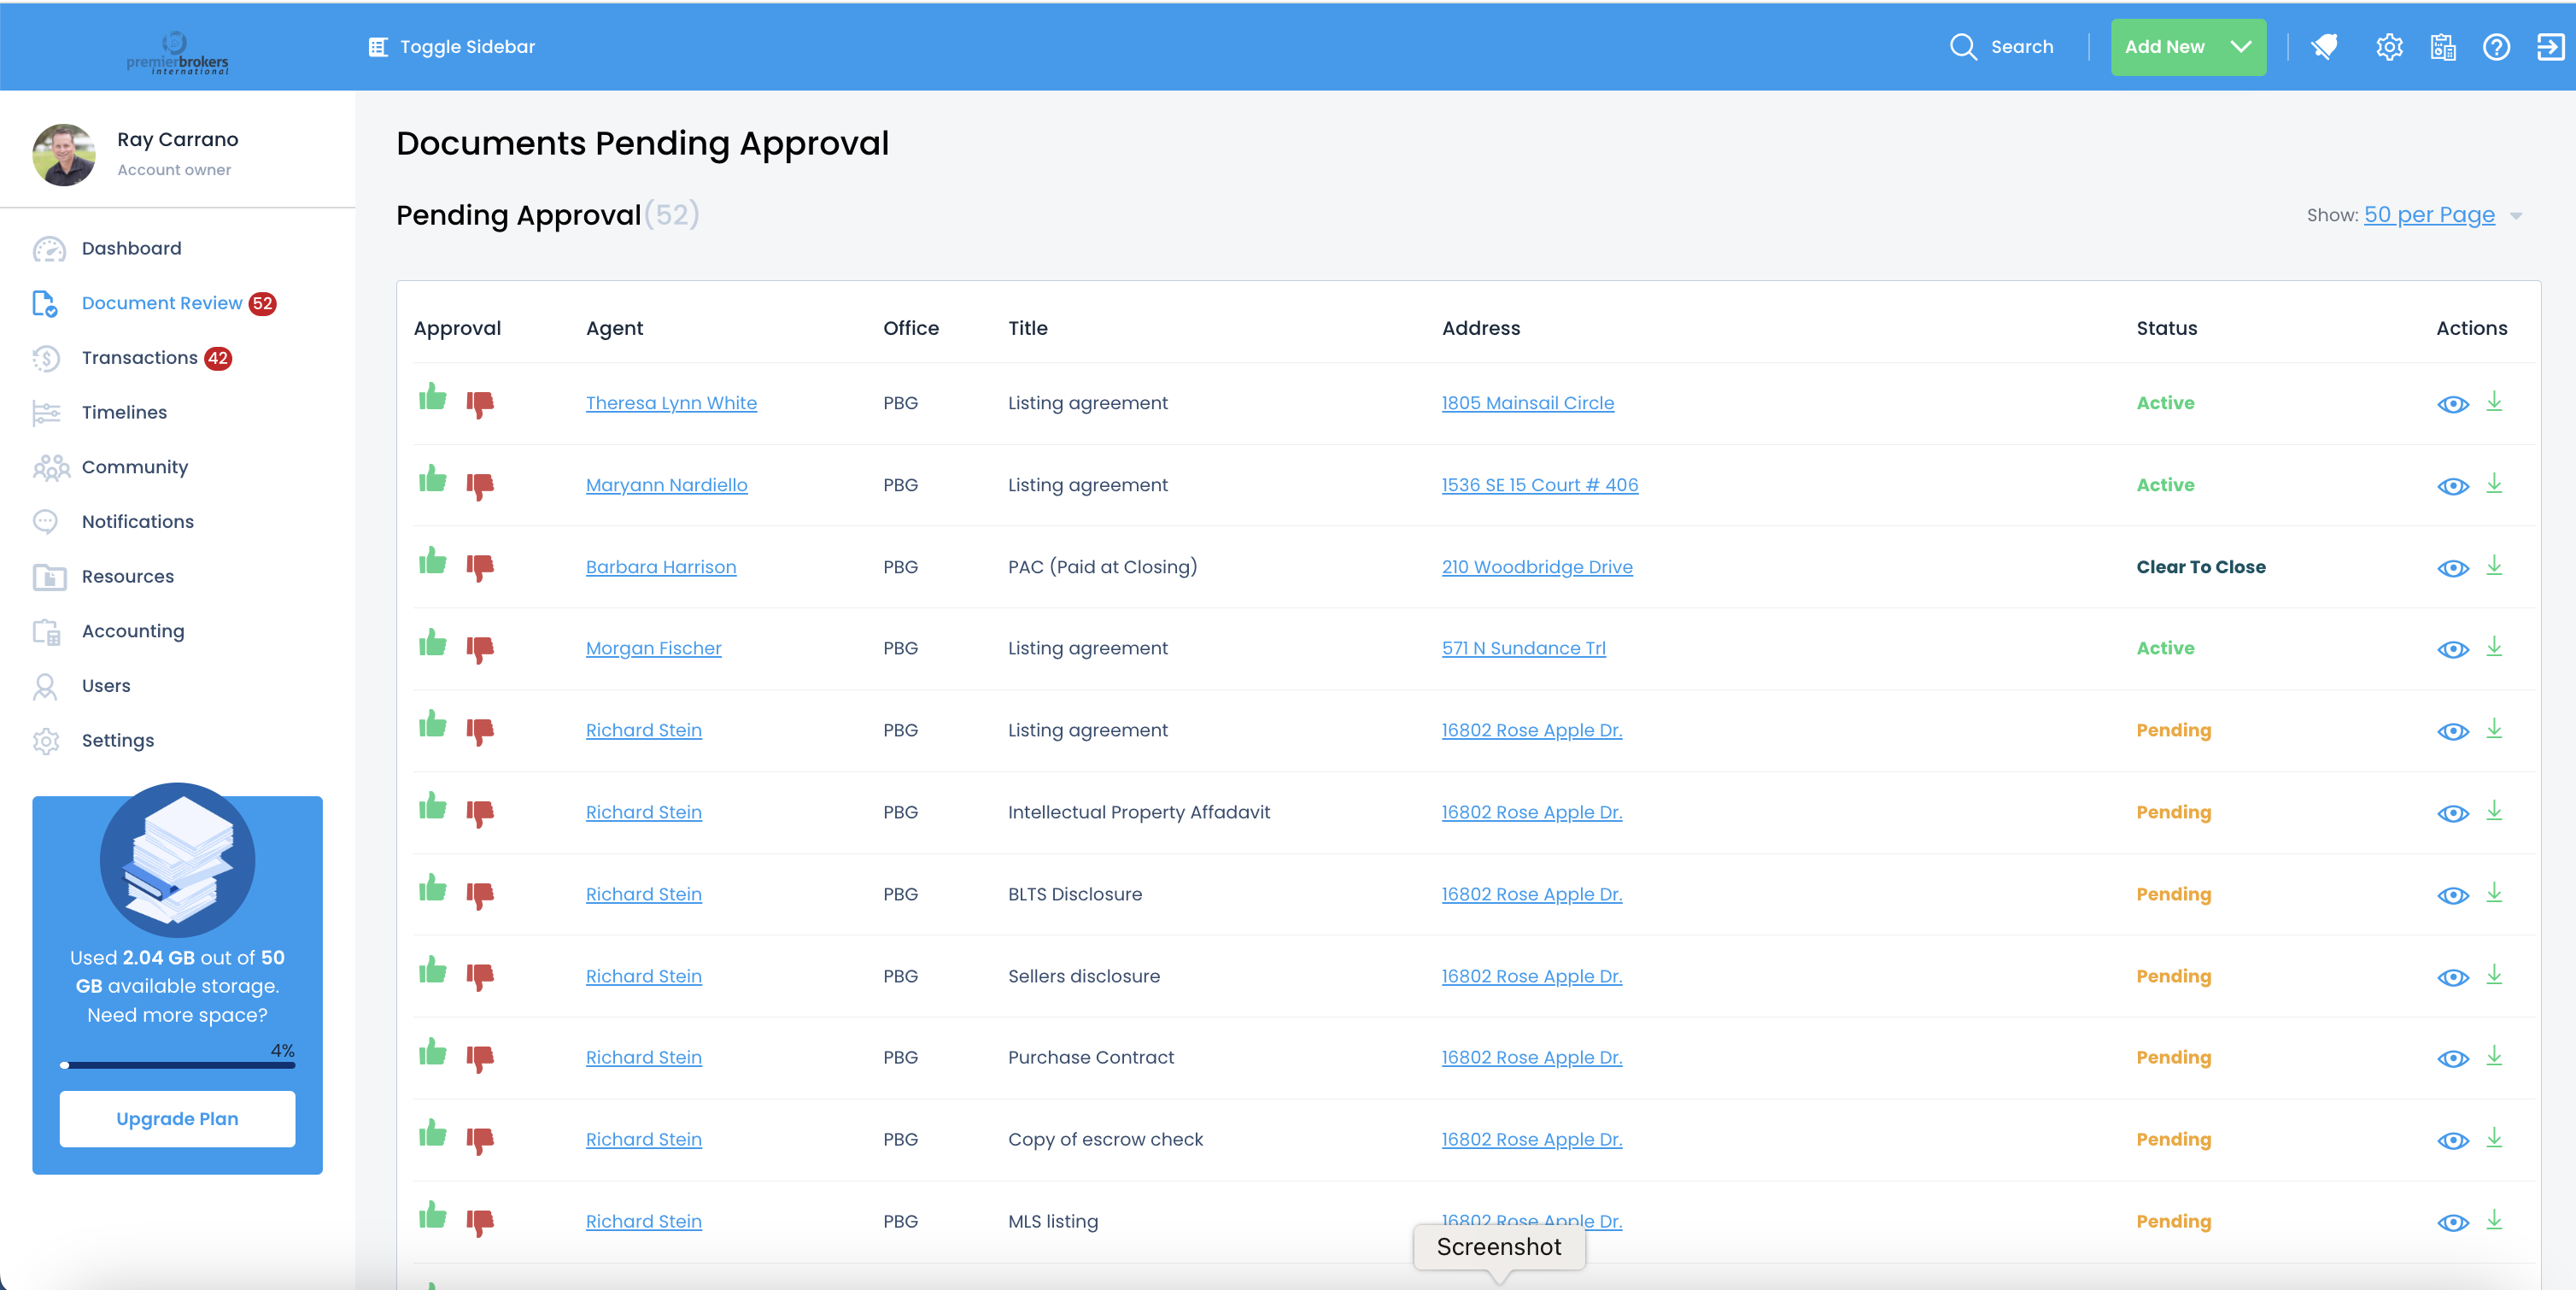Approve the Copy of escrow check
The height and width of the screenshot is (1290, 2576).
tap(432, 1133)
